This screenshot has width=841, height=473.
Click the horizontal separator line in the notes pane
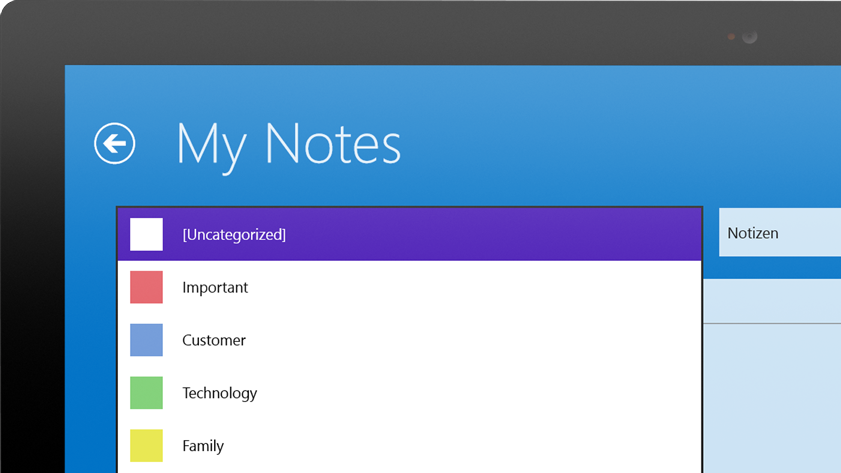pyautogui.click(x=771, y=323)
